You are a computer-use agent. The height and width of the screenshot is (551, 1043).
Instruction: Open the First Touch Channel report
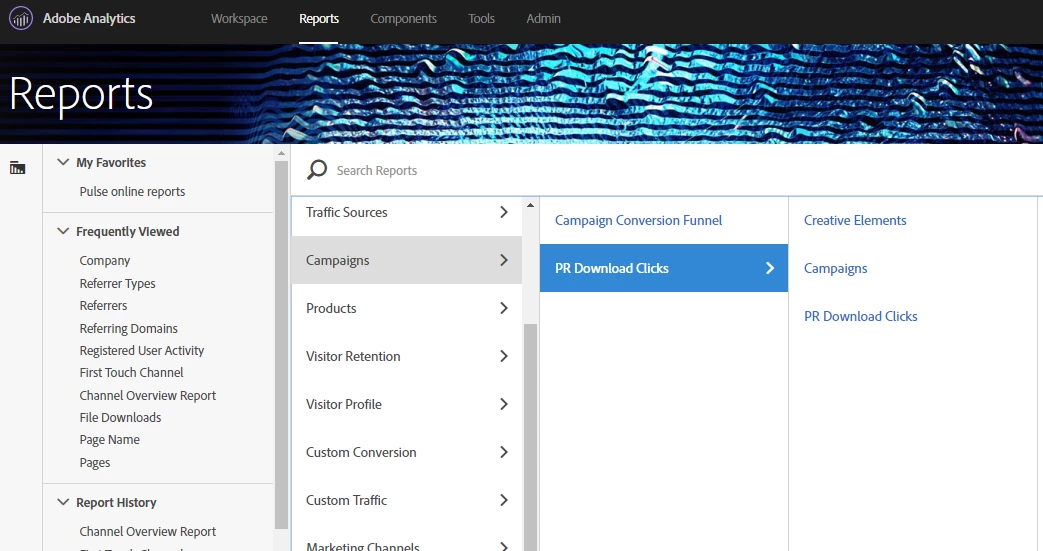[x=131, y=373]
